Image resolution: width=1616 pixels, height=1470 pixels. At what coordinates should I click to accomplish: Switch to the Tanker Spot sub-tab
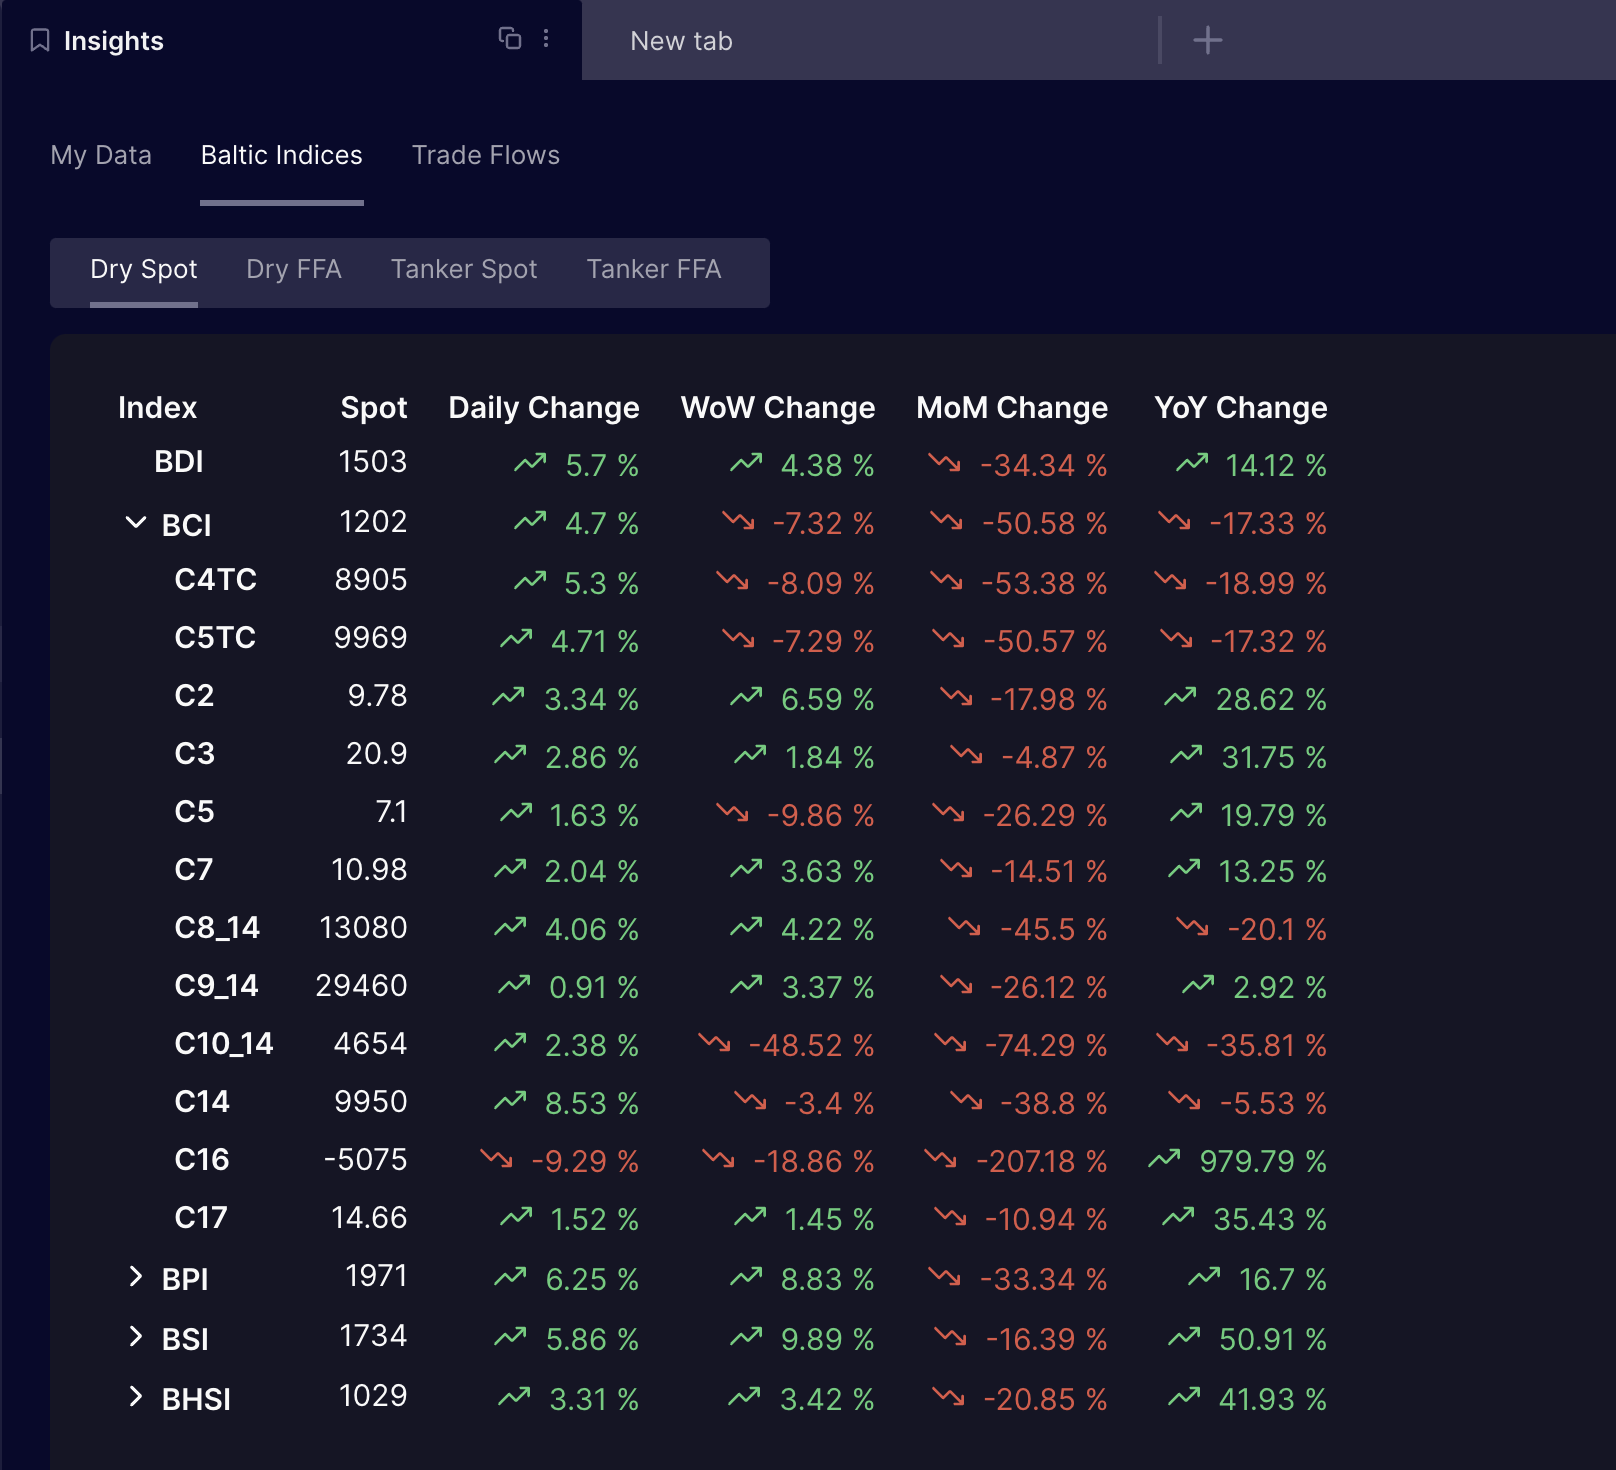pyautogui.click(x=464, y=269)
